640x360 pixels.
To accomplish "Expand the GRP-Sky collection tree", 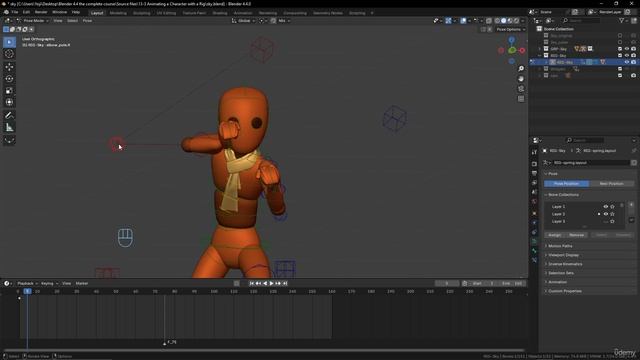I will coord(540,49).
